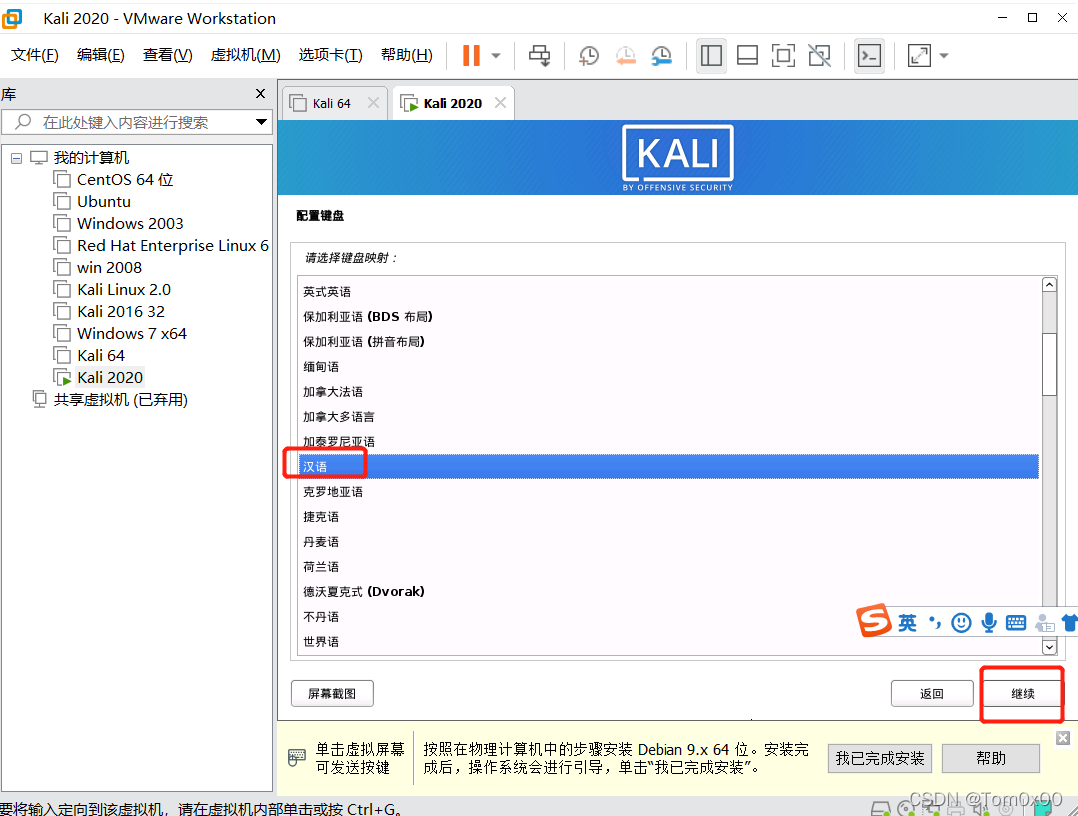Revert to the previous snapshot

pos(626,56)
